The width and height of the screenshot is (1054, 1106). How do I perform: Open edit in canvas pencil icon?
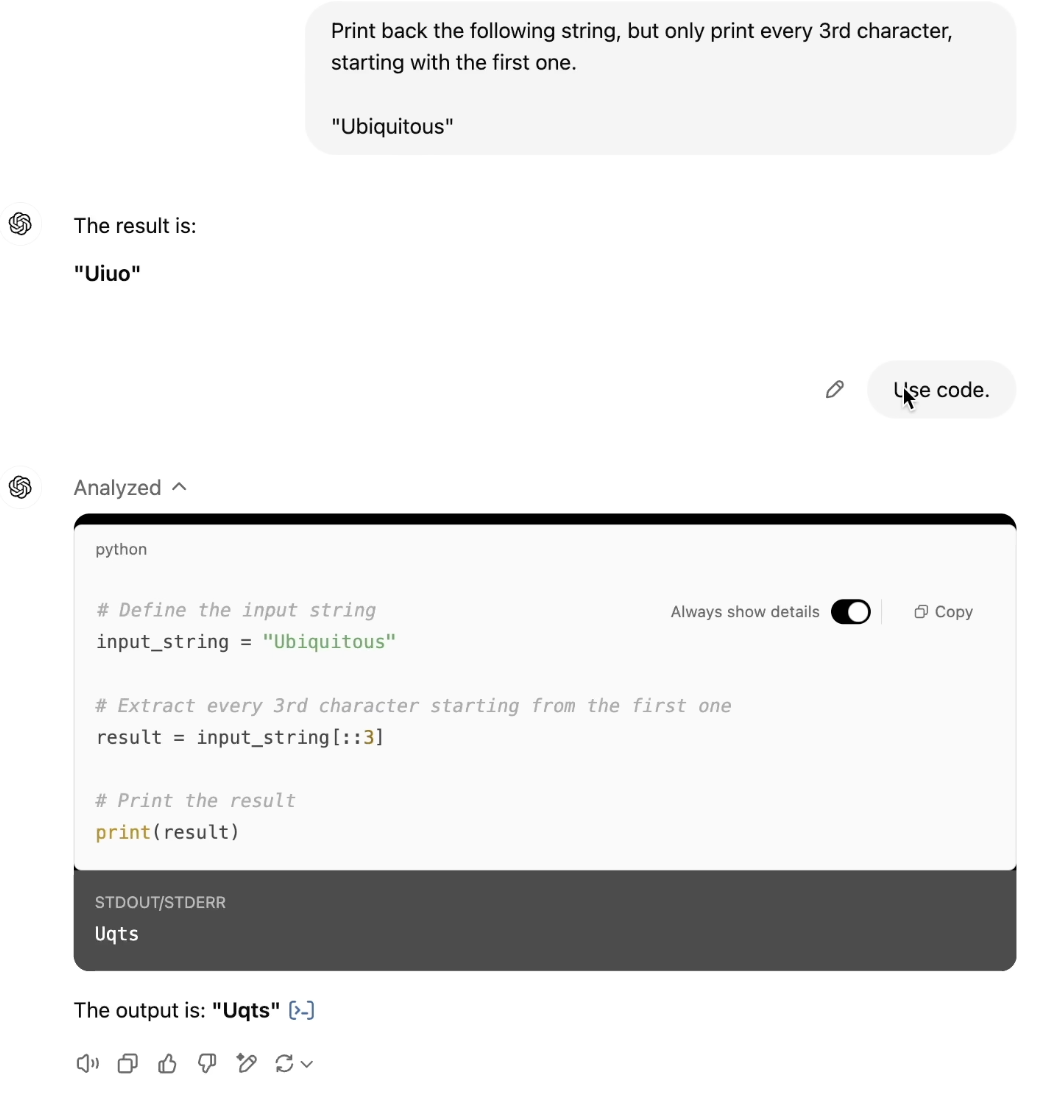click(x=246, y=1063)
